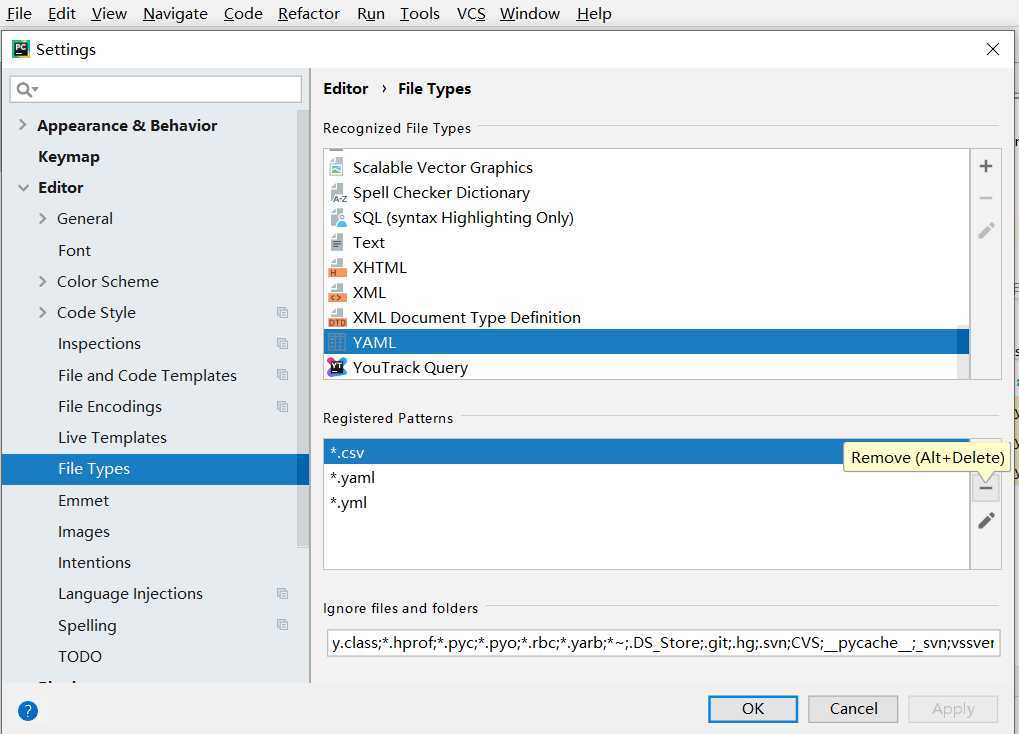Click the XML DTD file type icon

[x=337, y=318]
